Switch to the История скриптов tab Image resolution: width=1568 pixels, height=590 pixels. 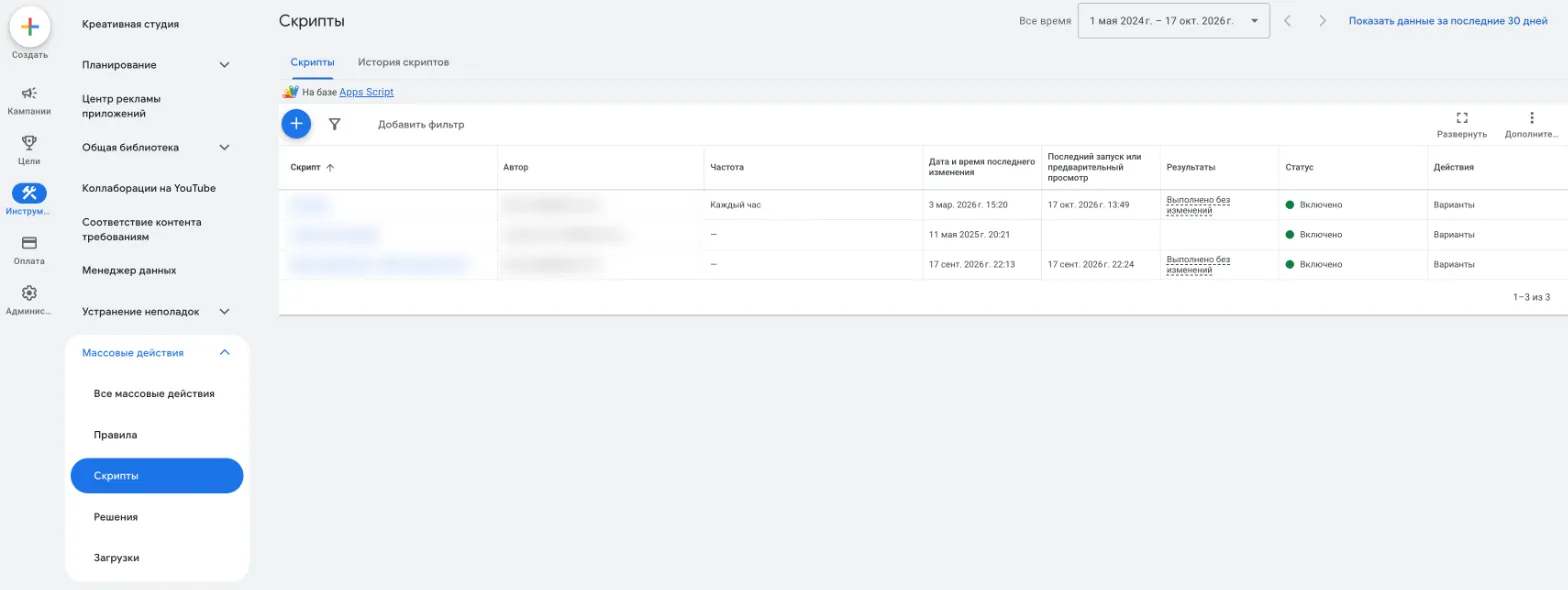[x=403, y=62]
